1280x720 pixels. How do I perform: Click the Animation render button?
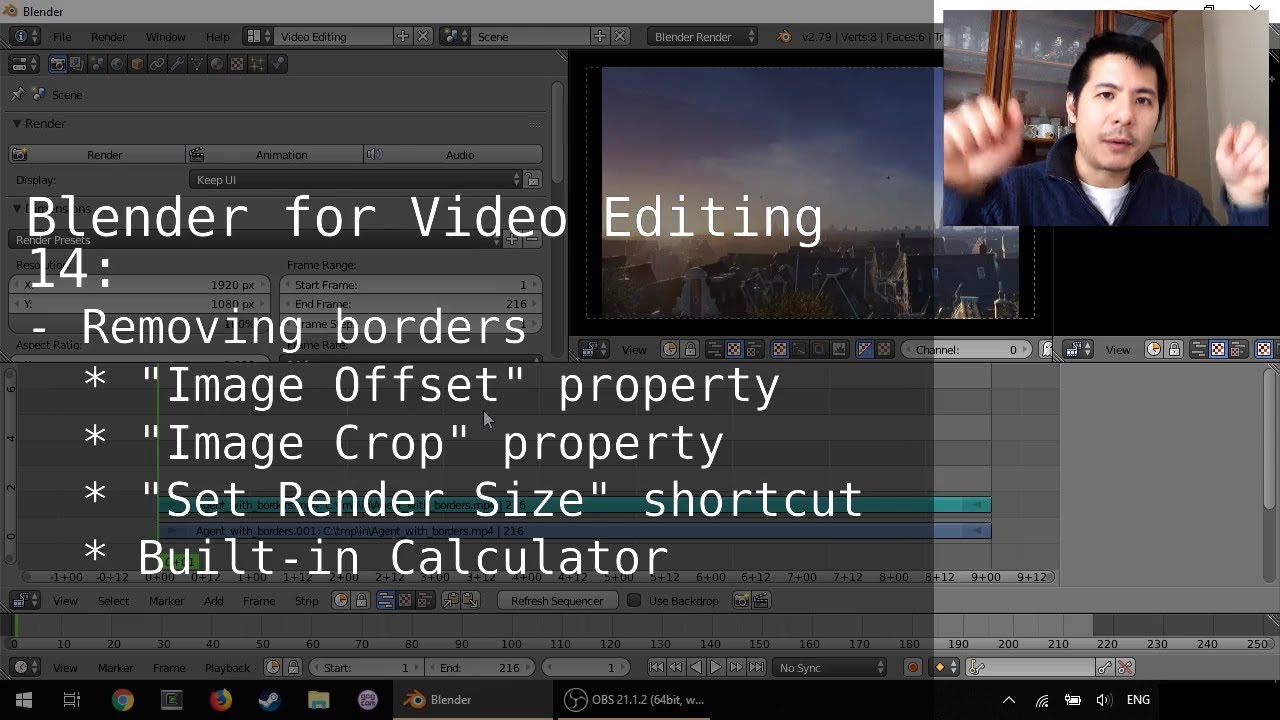(274, 154)
